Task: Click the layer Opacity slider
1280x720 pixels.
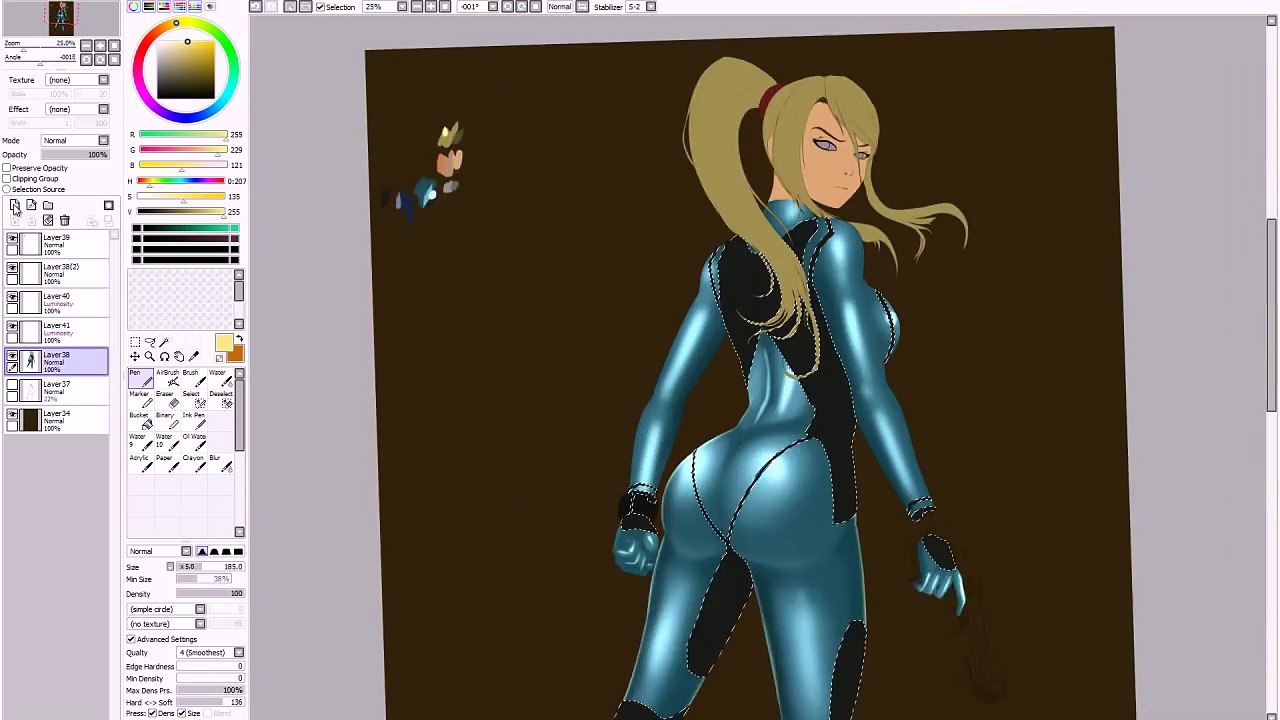Action: [75, 155]
